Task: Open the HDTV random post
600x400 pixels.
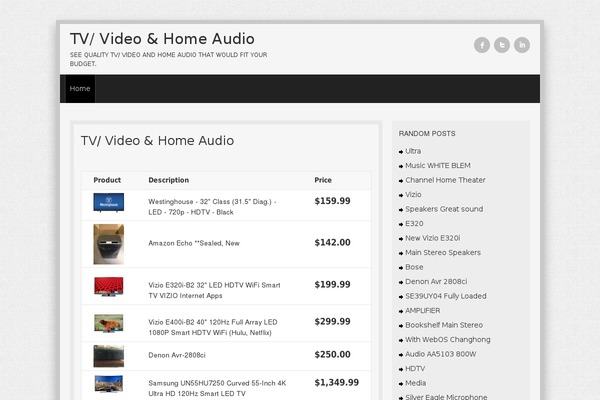Action: (x=415, y=369)
